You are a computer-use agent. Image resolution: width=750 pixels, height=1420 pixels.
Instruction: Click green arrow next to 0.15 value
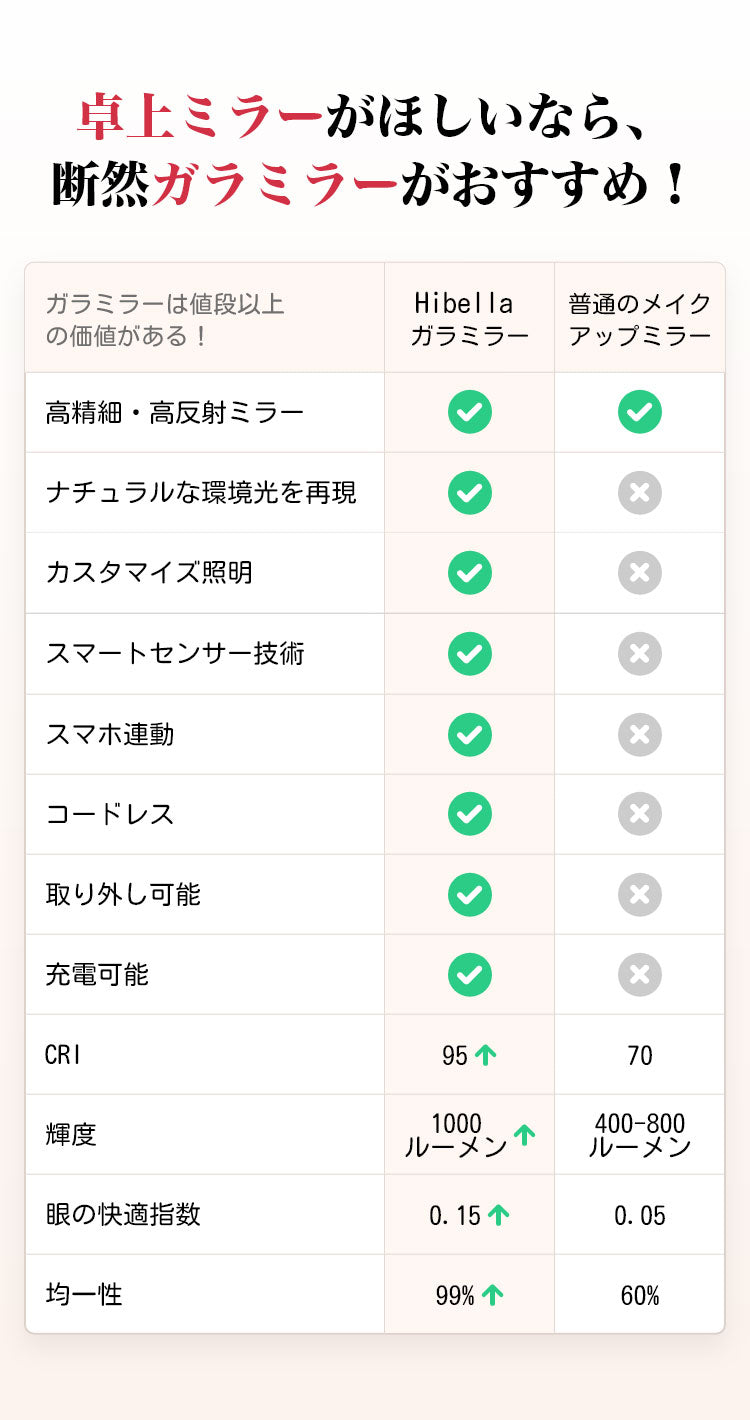pyautogui.click(x=498, y=1215)
